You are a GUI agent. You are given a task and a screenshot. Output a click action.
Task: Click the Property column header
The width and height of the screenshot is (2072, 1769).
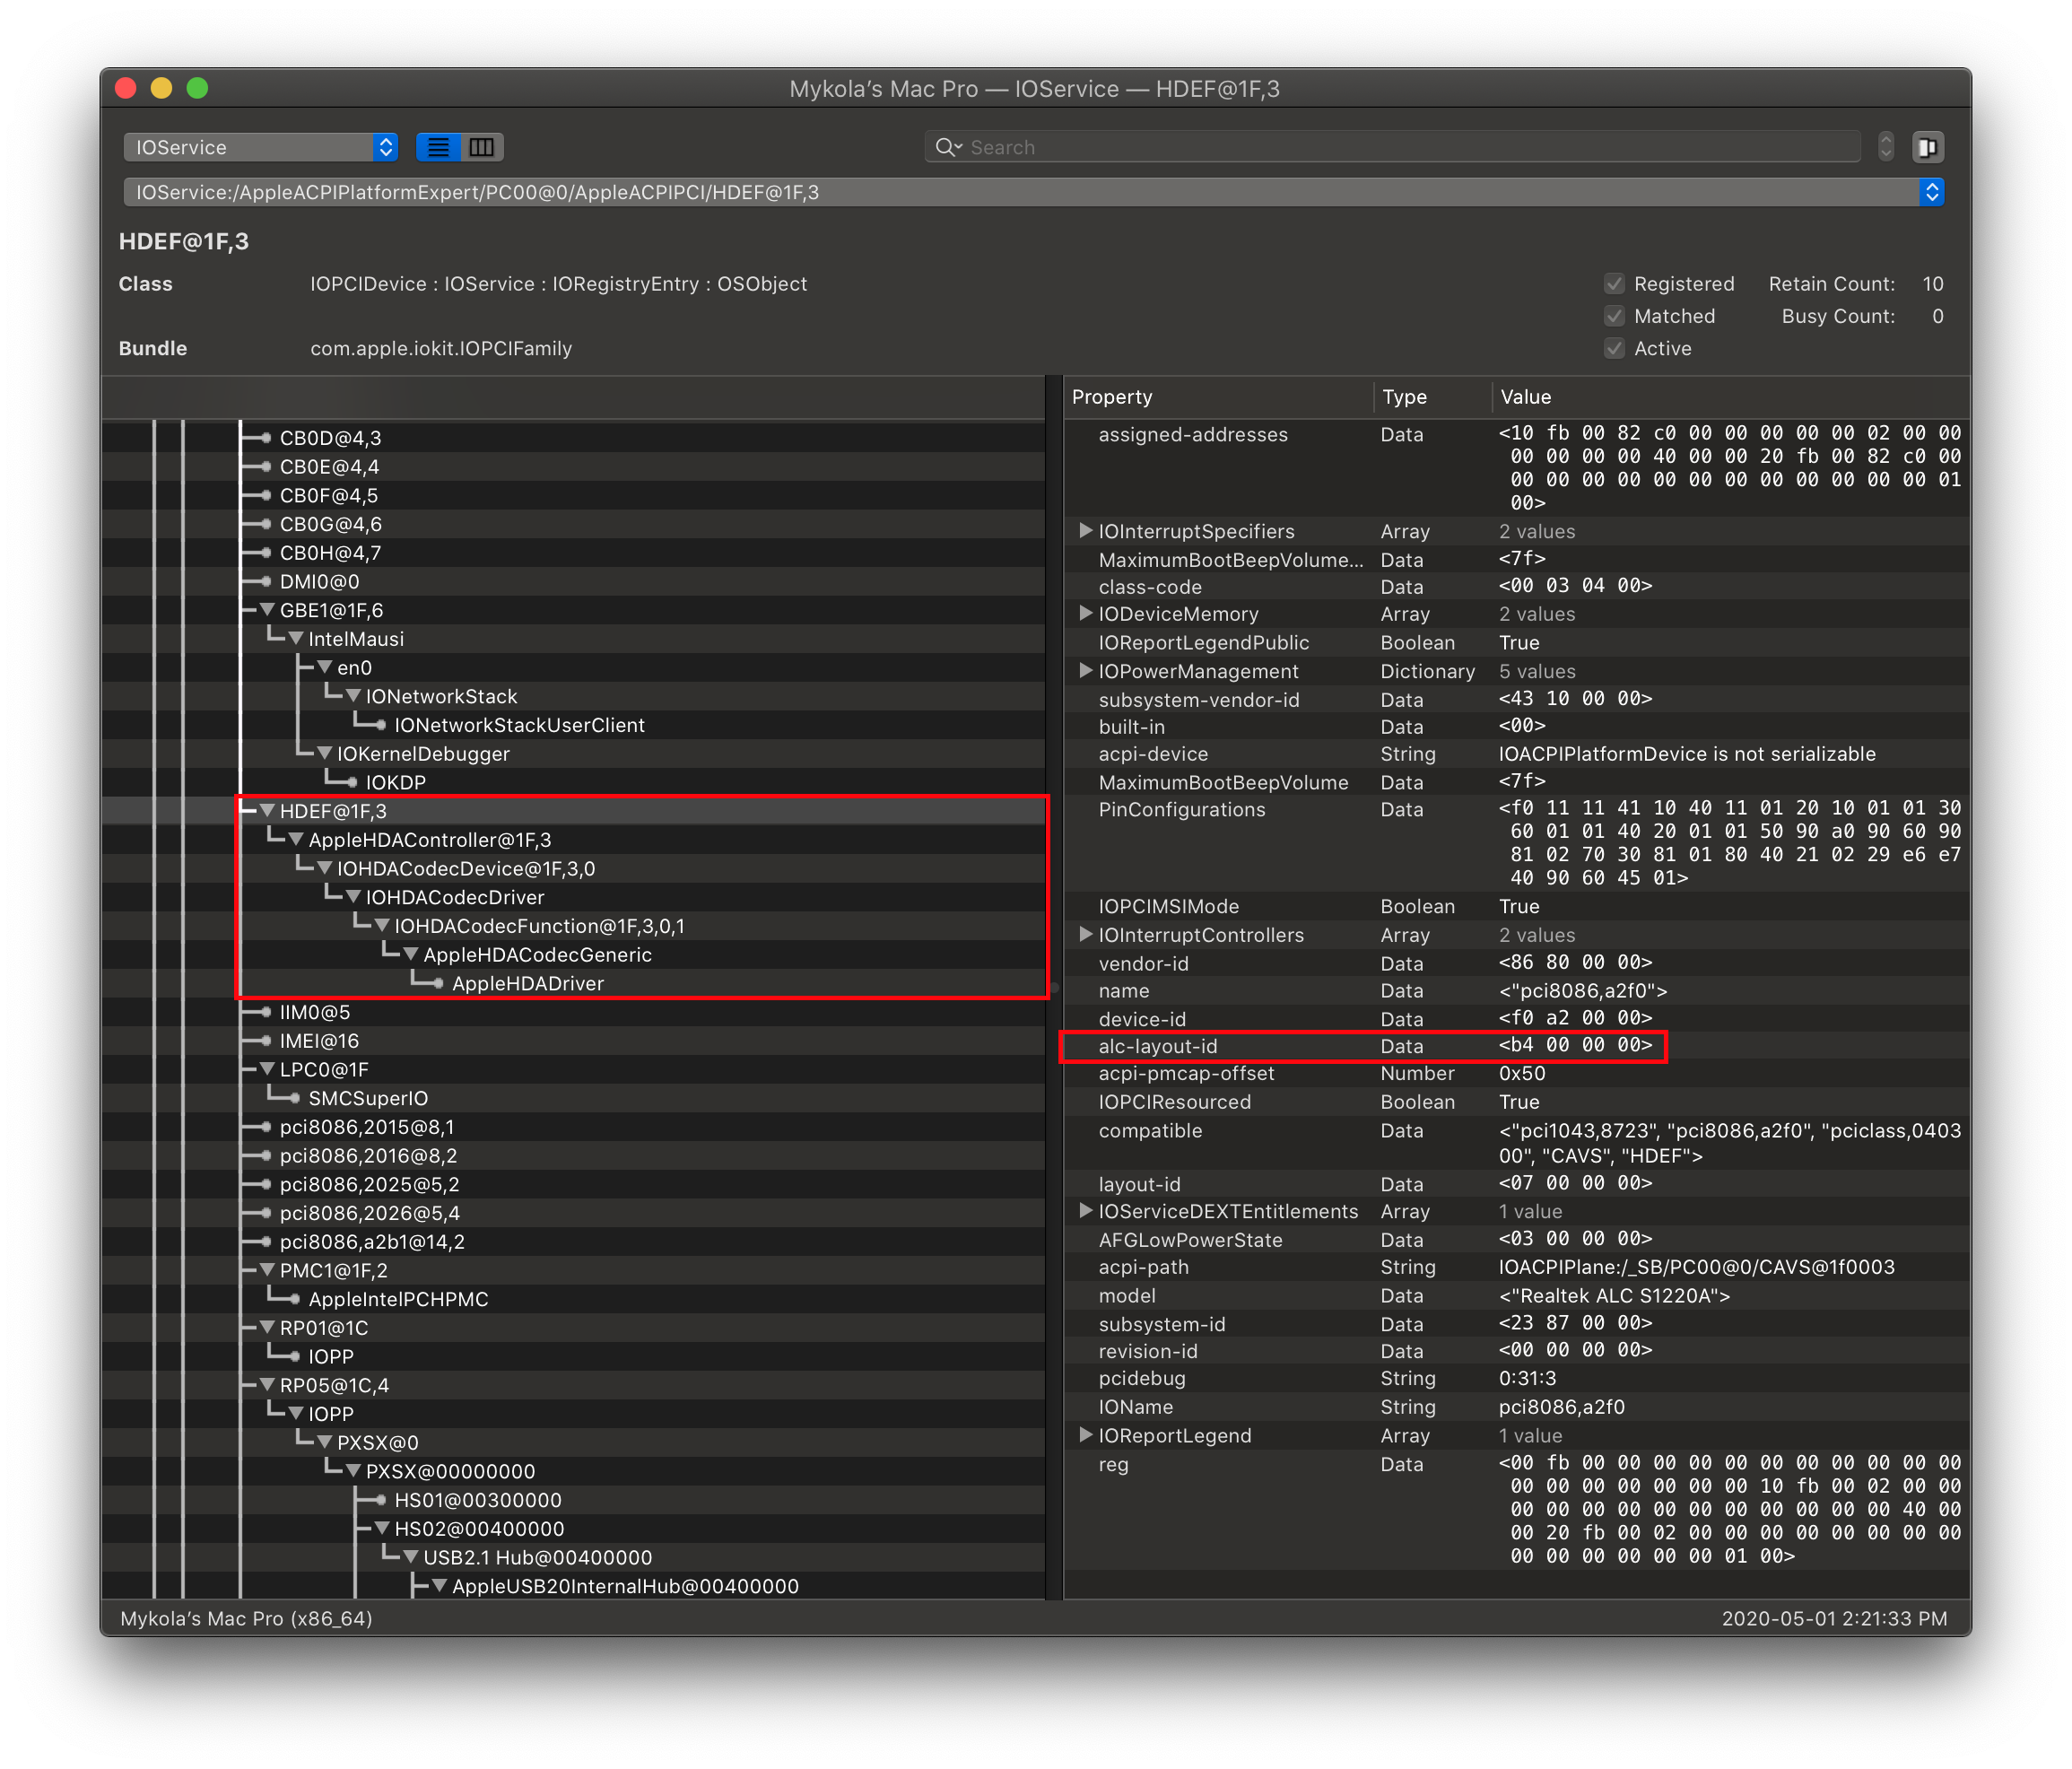click(x=1112, y=397)
